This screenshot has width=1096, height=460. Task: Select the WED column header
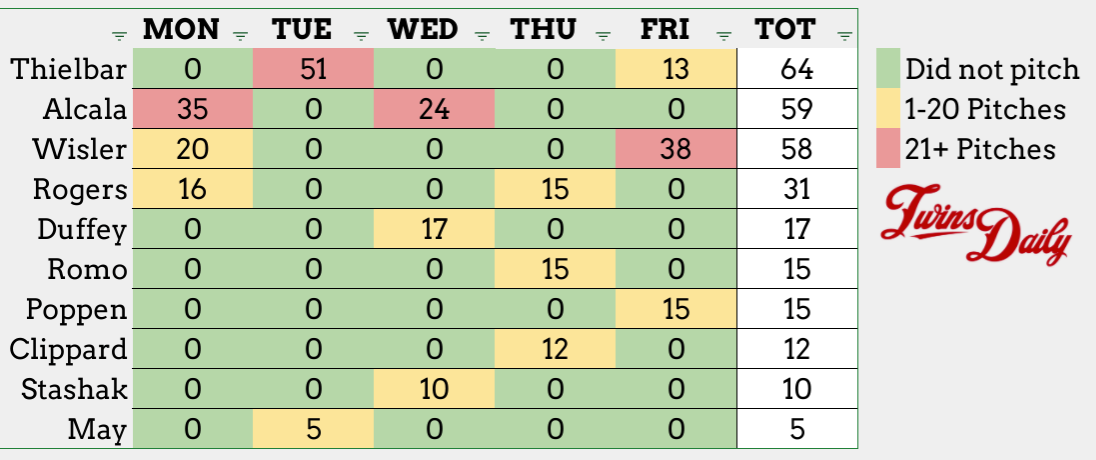coord(422,29)
